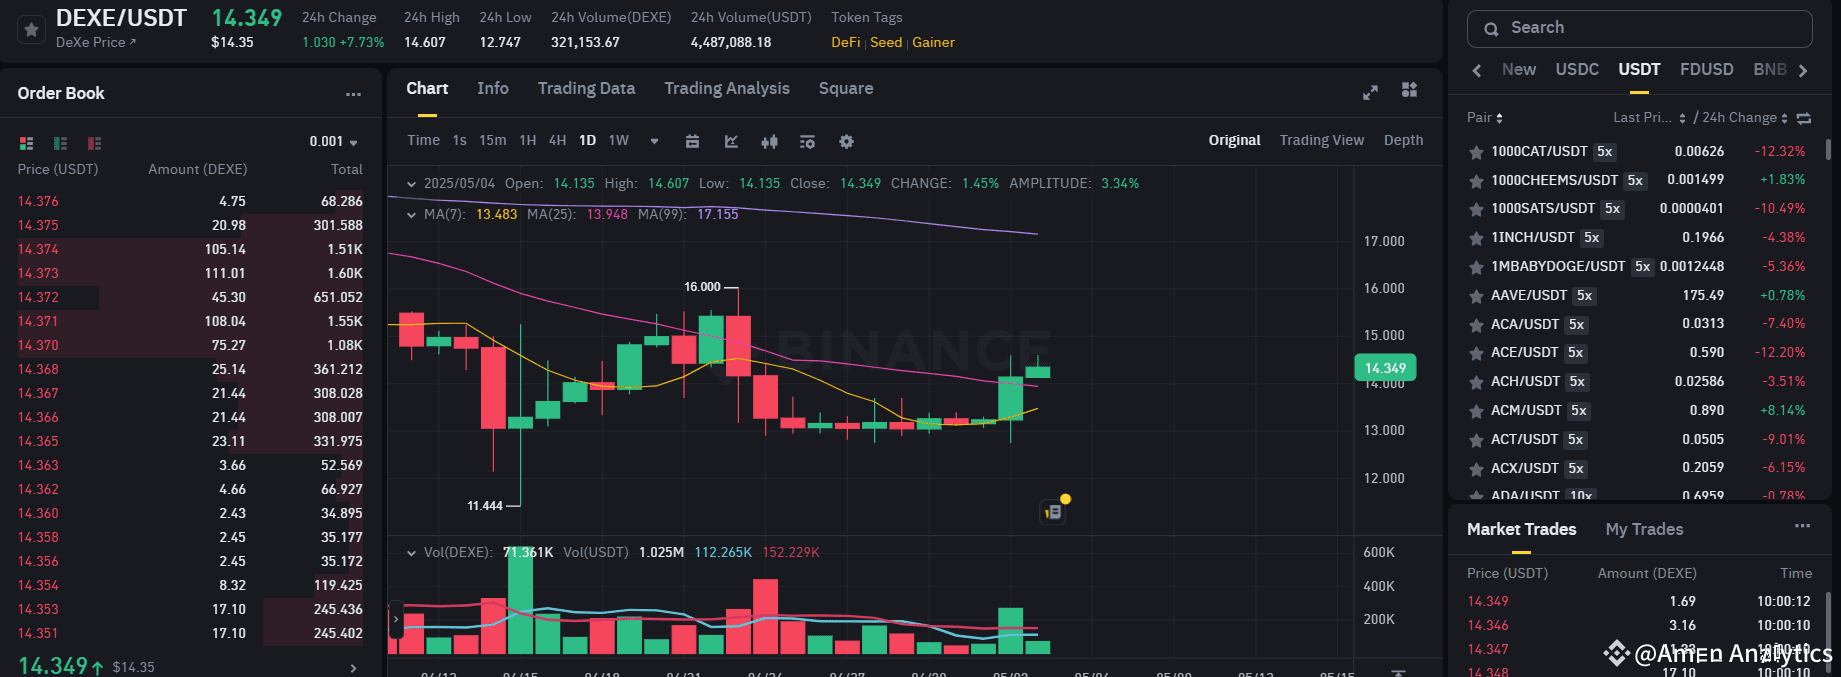Image resolution: width=1841 pixels, height=677 pixels.
Task: Open the 0.001 price precision dropdown
Action: [x=333, y=142]
